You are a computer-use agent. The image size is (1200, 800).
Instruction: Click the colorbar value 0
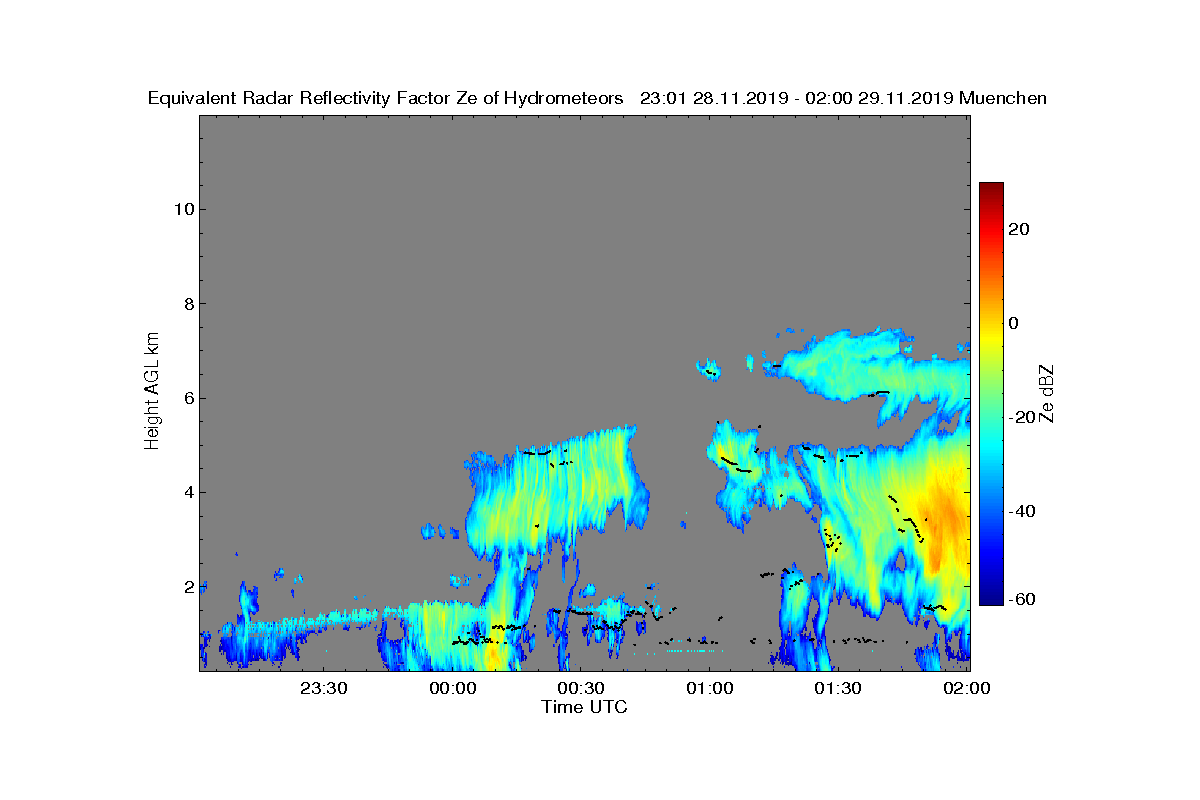(1014, 323)
